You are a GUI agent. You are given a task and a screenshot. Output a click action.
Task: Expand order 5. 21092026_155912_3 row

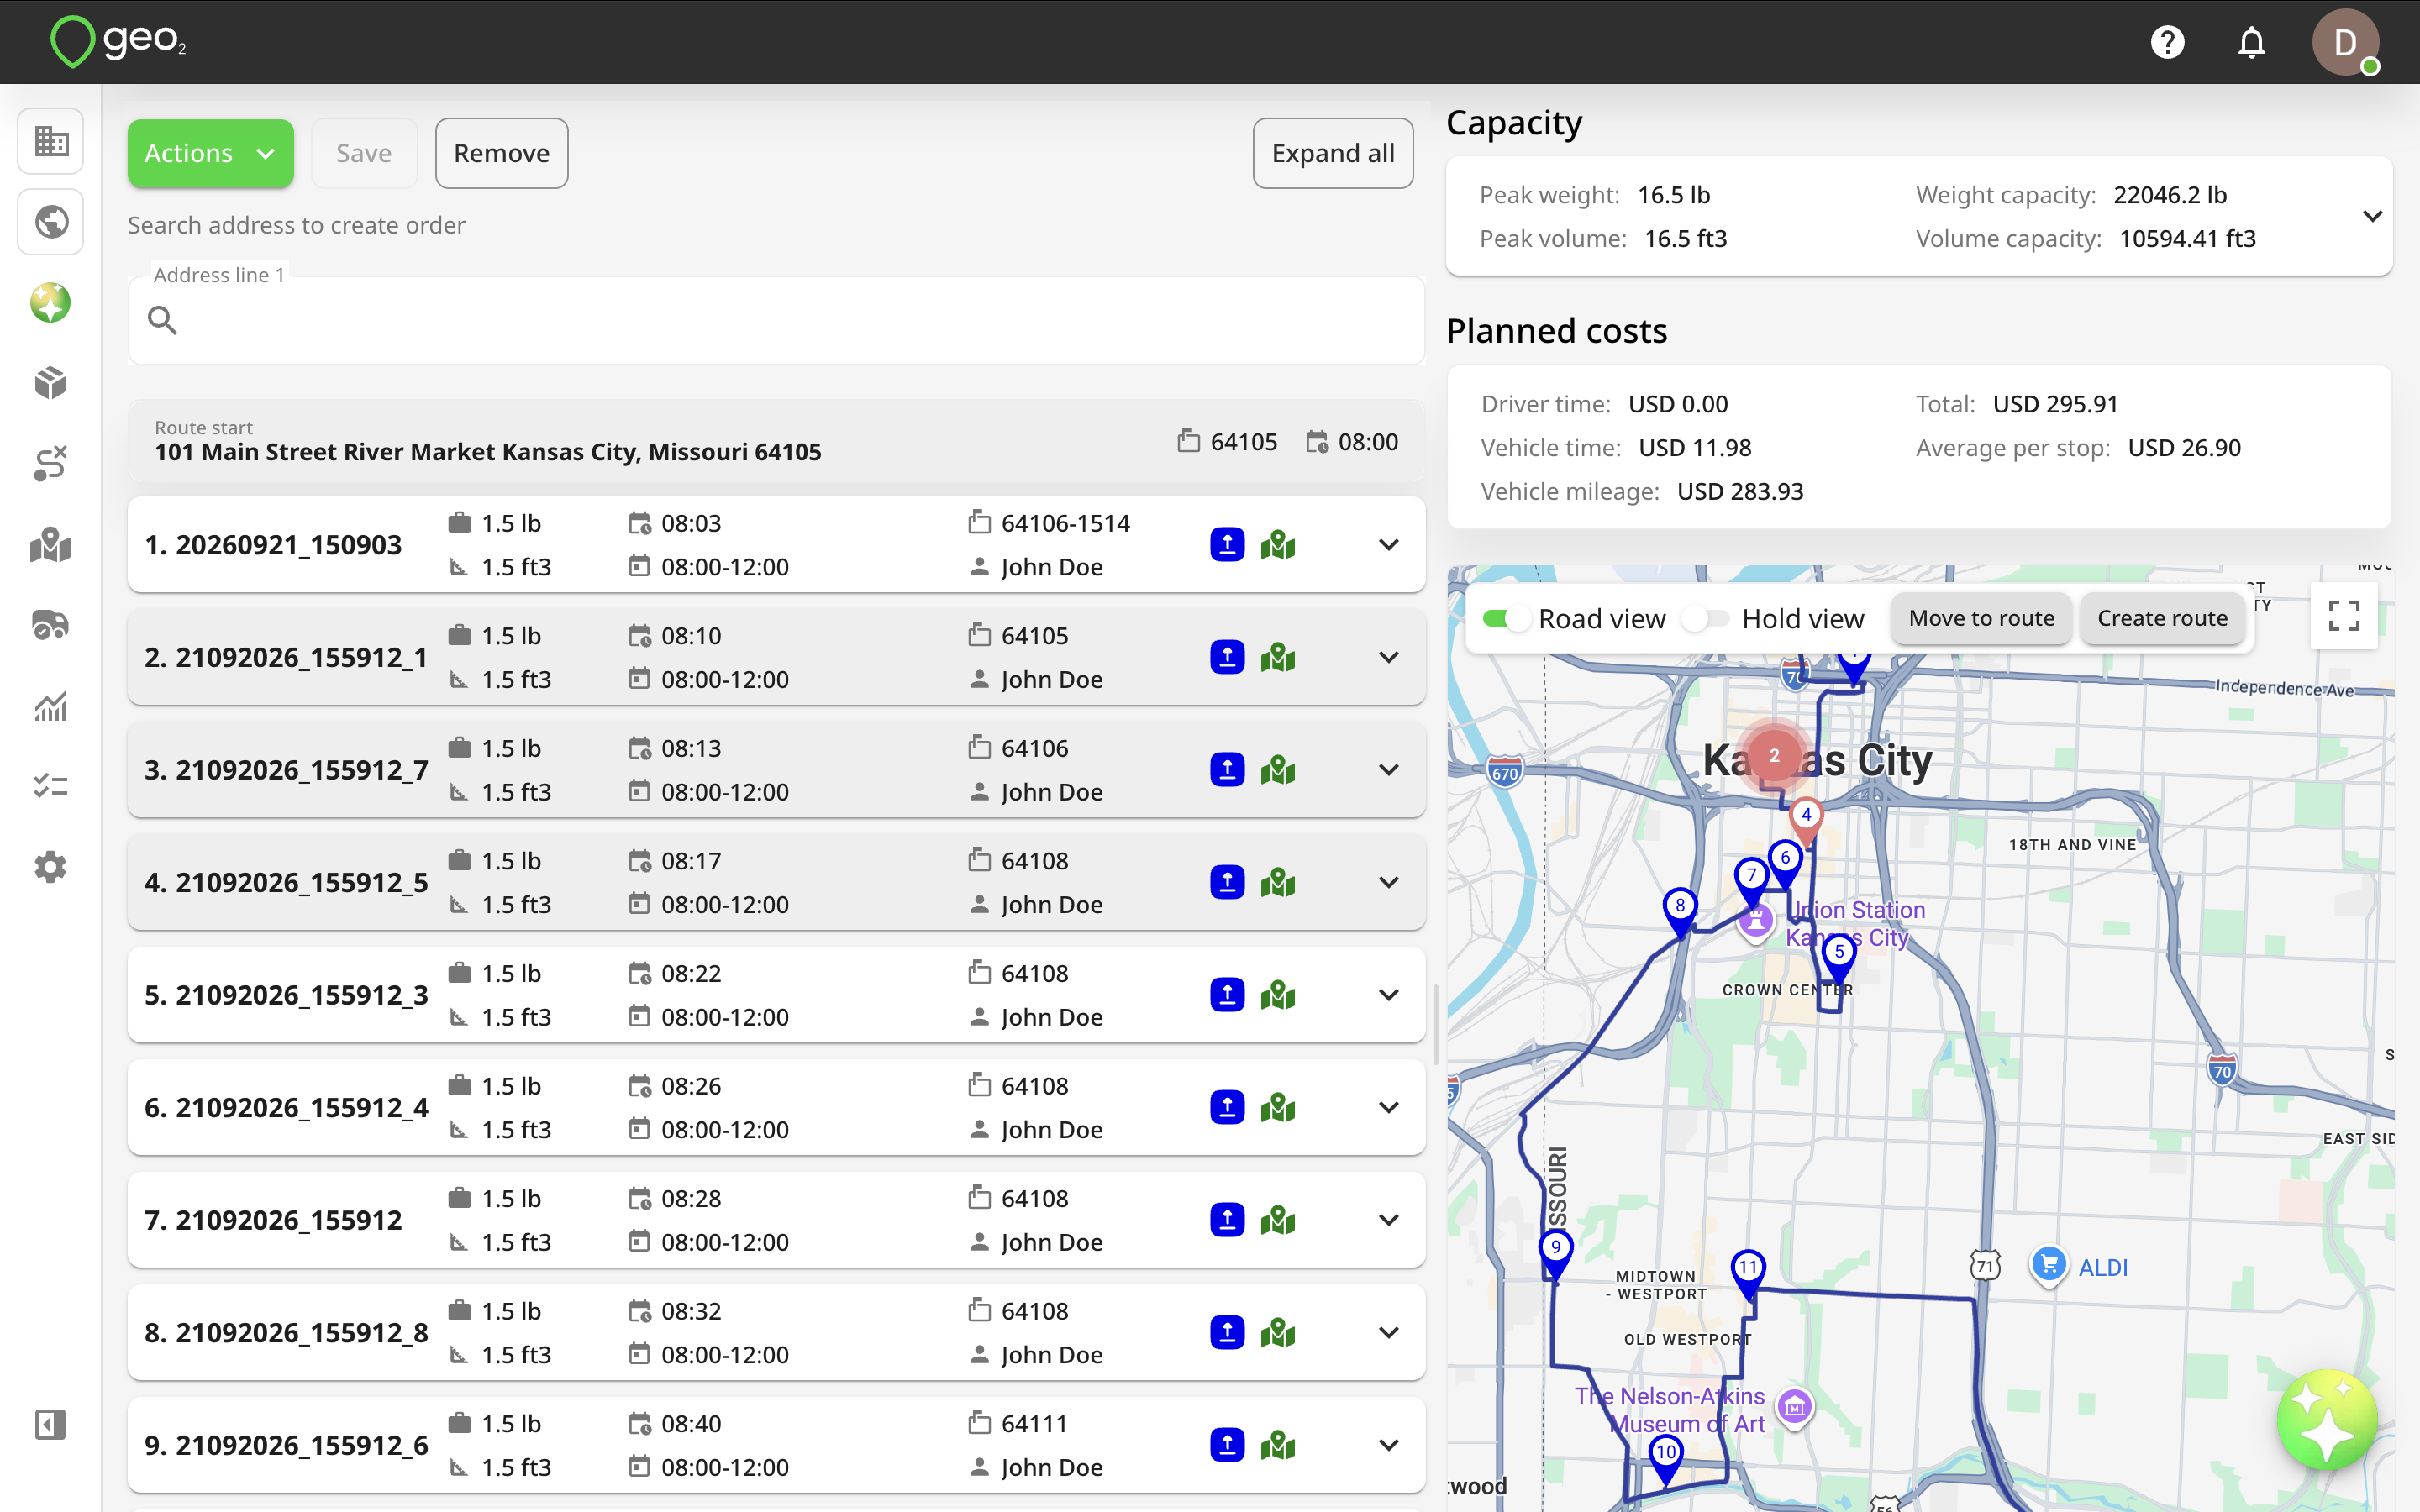coord(1389,995)
